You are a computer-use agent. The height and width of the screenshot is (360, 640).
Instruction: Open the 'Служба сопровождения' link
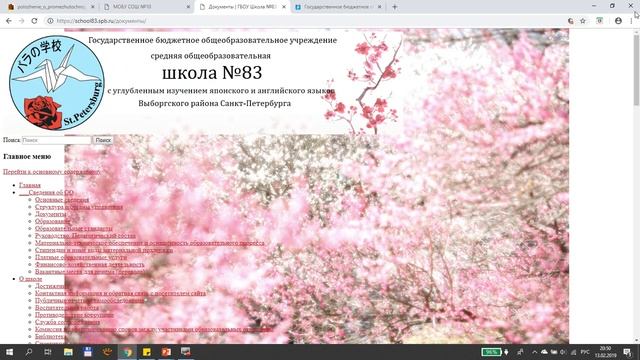point(67,322)
